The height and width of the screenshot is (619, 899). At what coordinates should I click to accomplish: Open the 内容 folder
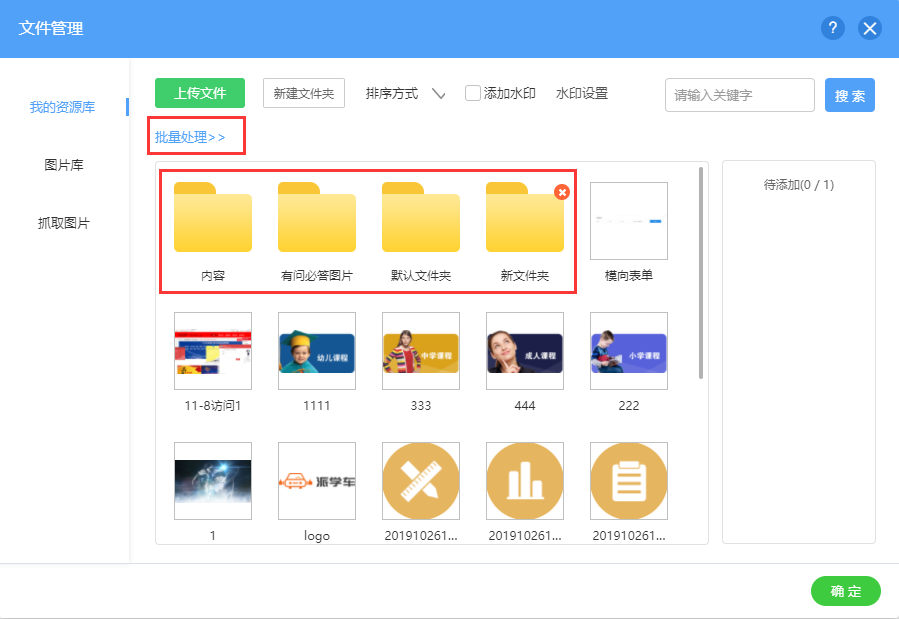tap(213, 217)
